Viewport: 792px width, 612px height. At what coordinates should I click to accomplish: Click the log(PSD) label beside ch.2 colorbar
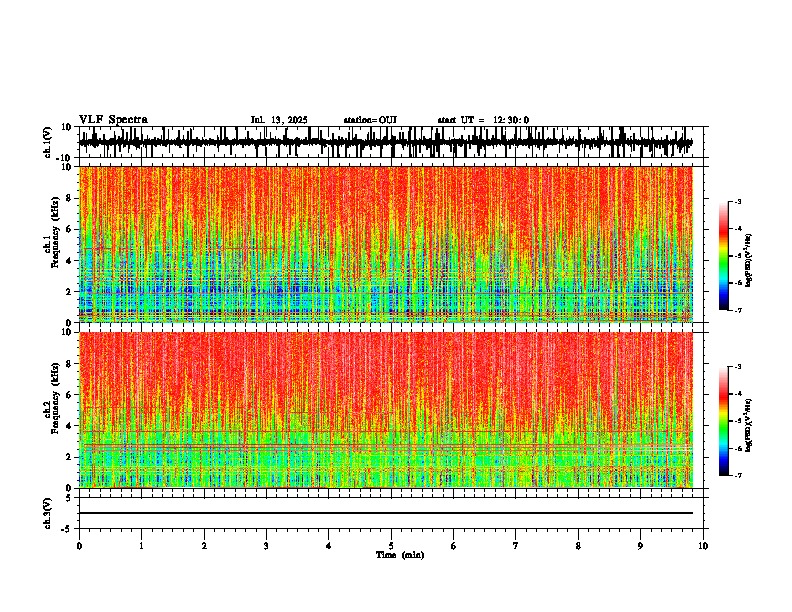point(749,425)
